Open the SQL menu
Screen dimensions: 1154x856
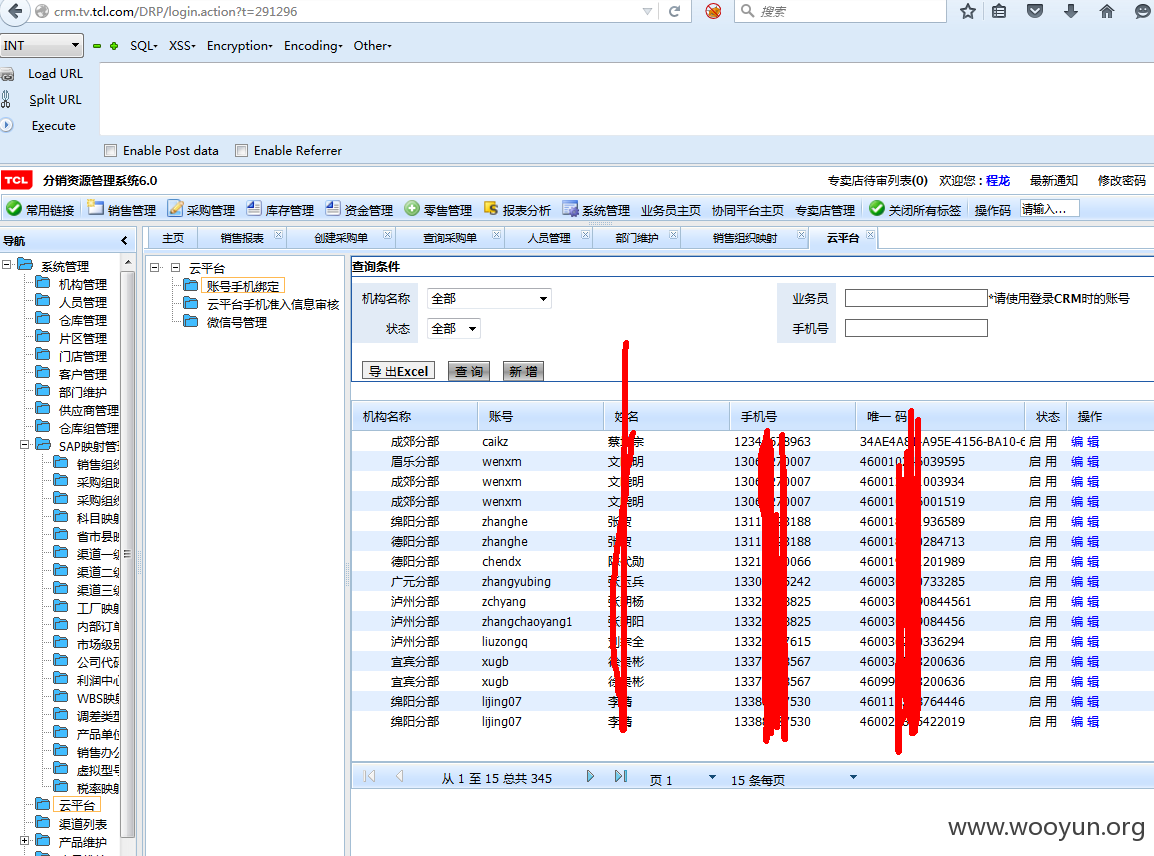[144, 46]
